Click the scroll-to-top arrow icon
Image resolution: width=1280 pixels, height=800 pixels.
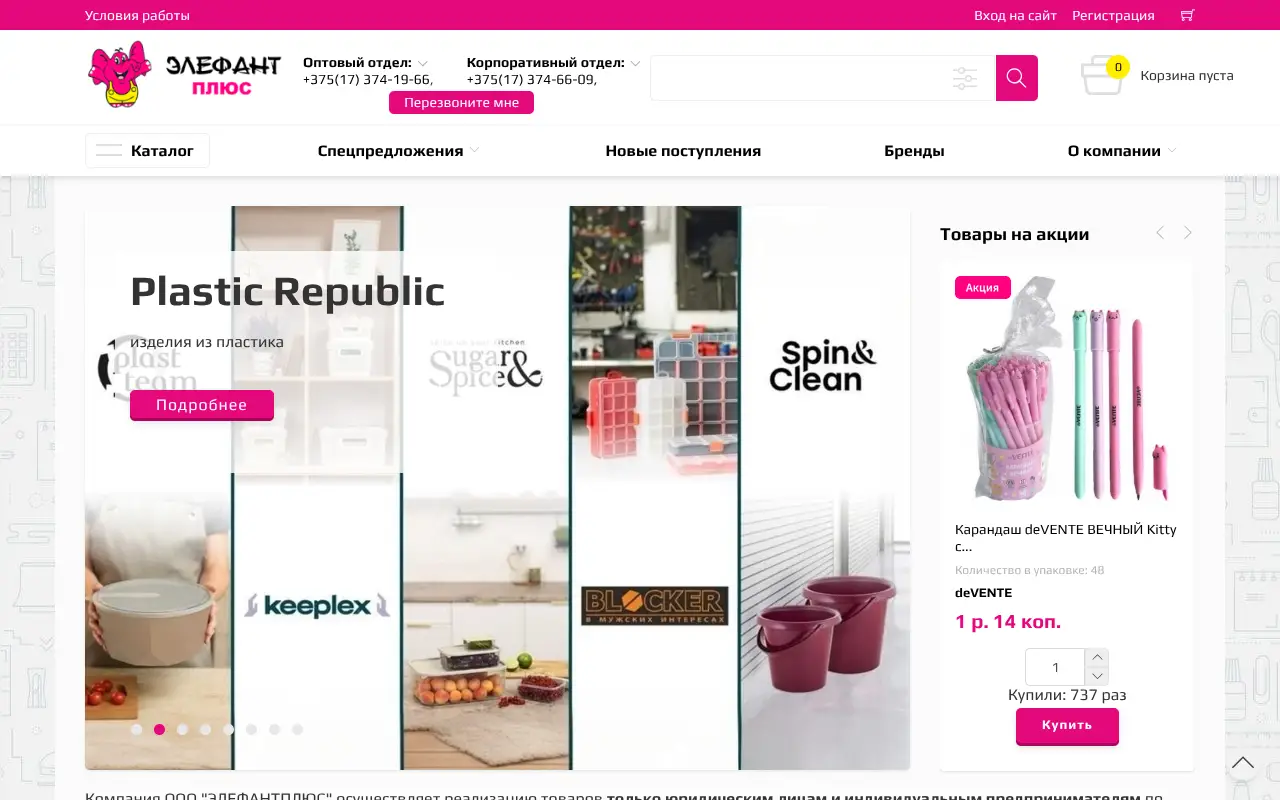pyautogui.click(x=1243, y=764)
